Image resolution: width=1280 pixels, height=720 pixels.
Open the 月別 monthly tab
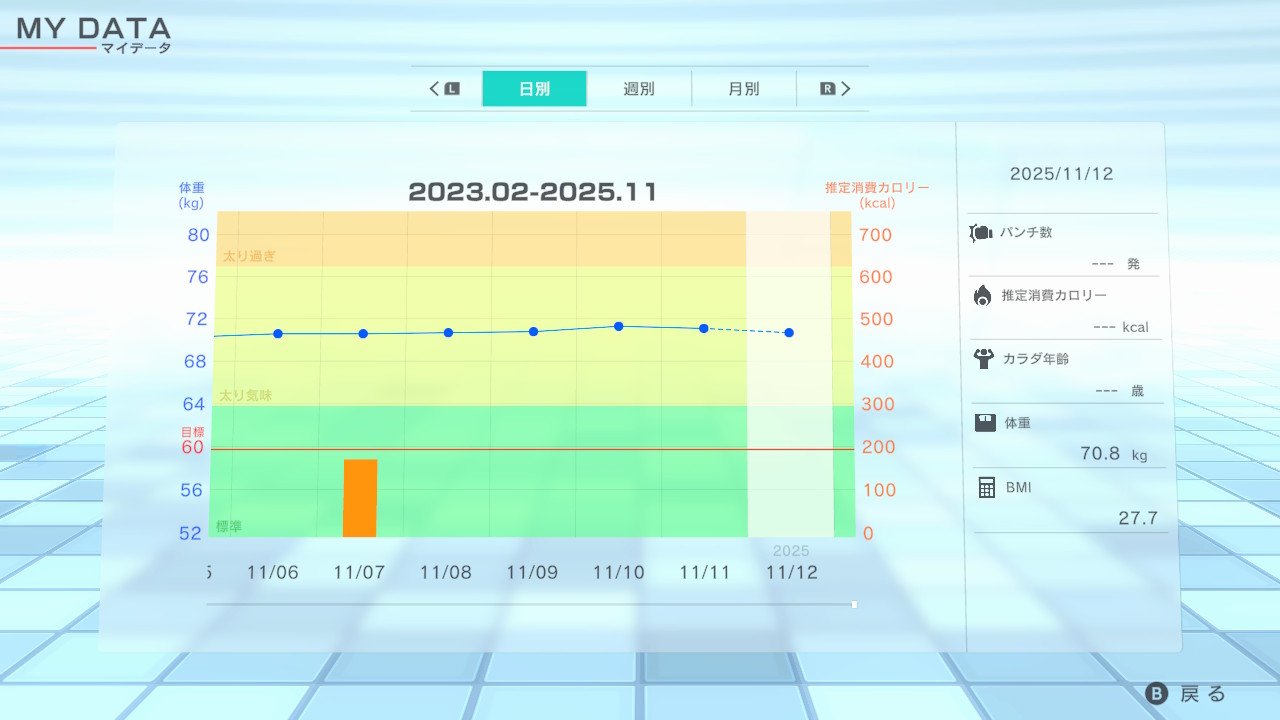[x=743, y=89]
